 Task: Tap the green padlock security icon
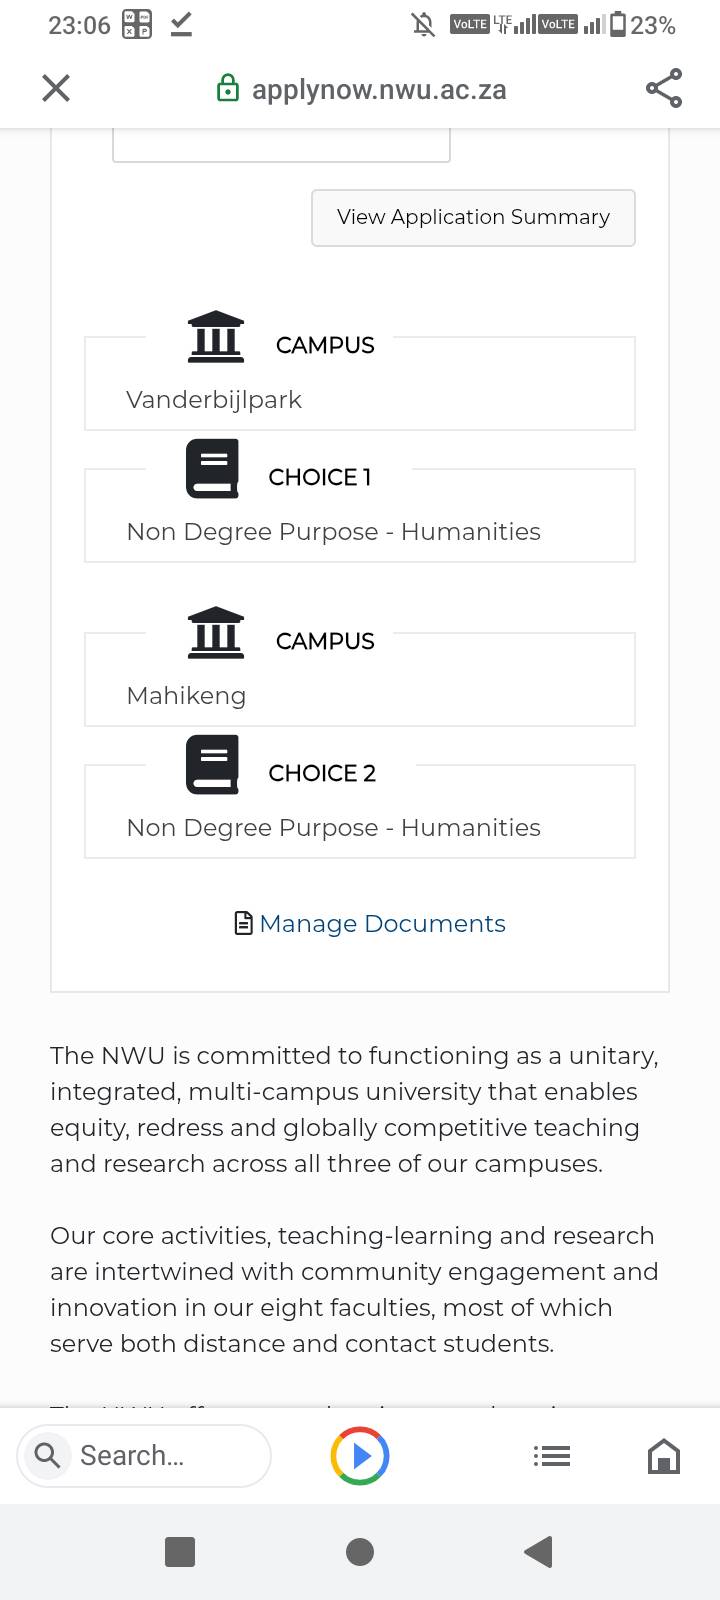point(228,88)
